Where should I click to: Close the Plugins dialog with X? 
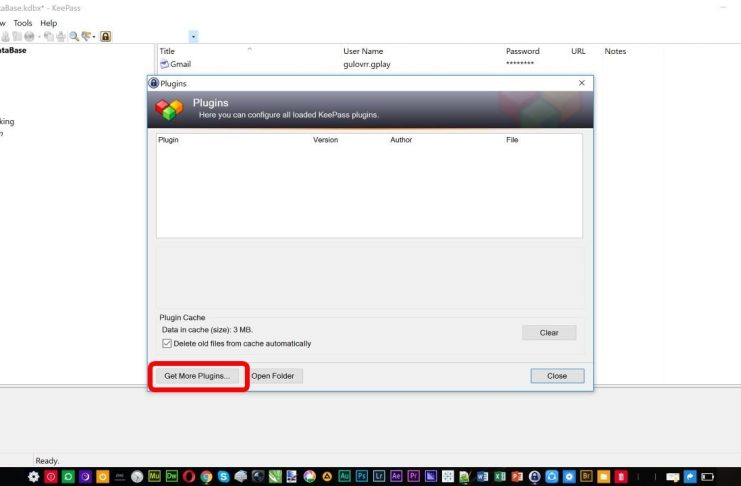pos(582,83)
